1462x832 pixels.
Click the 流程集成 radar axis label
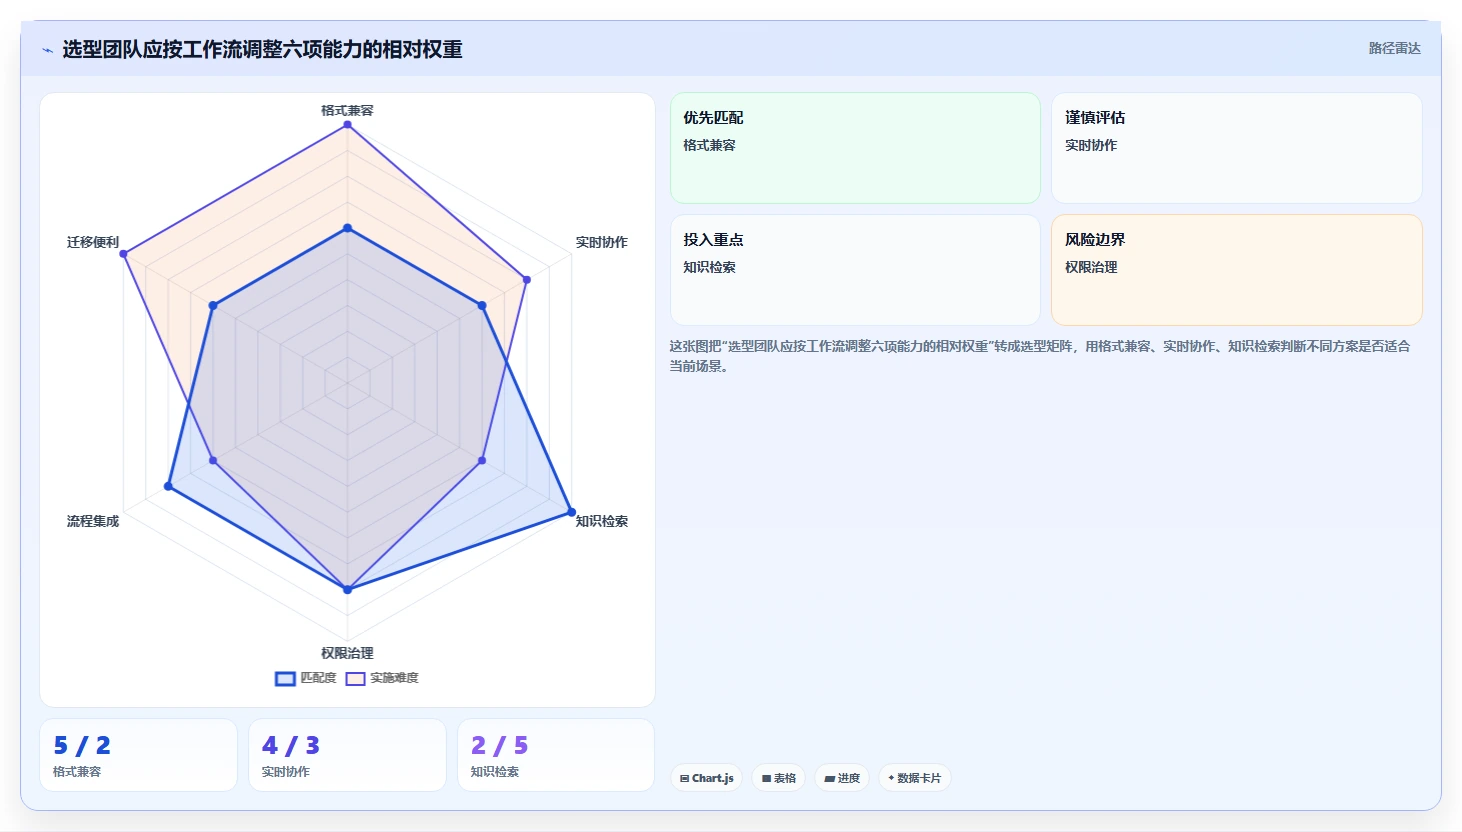pyautogui.click(x=93, y=521)
